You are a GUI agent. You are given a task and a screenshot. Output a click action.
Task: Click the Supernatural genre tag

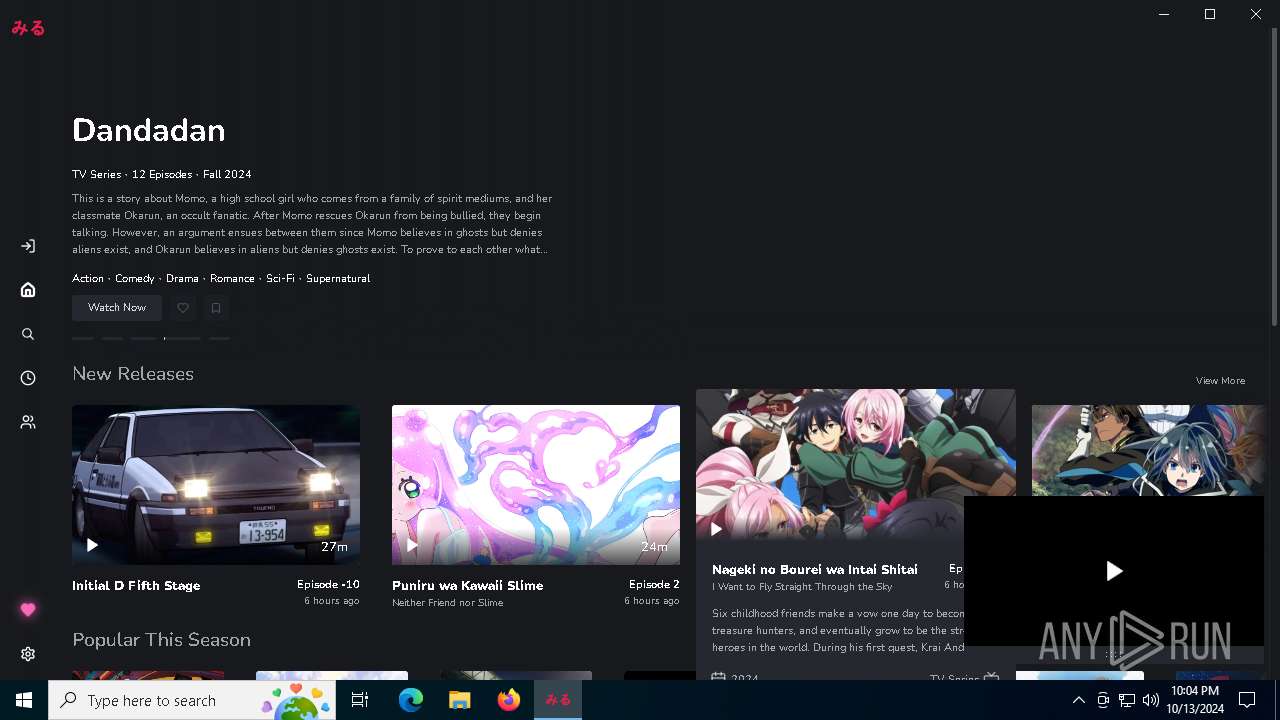[338, 279]
